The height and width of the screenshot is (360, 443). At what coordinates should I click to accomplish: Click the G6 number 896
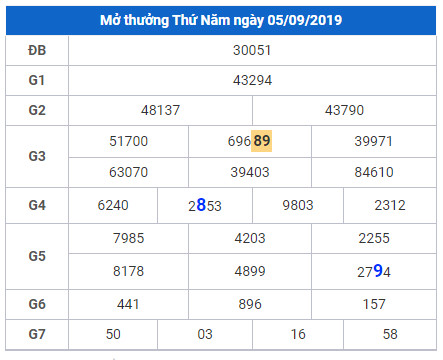pos(250,304)
